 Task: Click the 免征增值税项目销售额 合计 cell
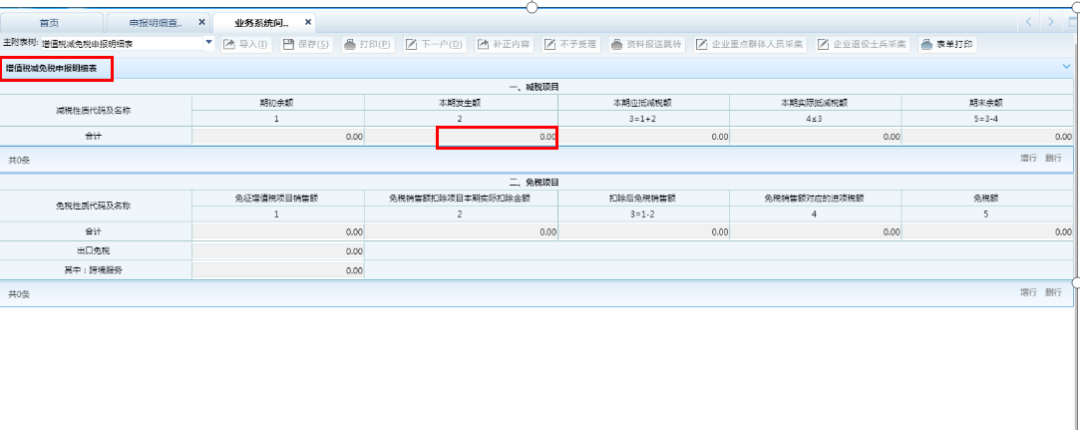[278, 232]
